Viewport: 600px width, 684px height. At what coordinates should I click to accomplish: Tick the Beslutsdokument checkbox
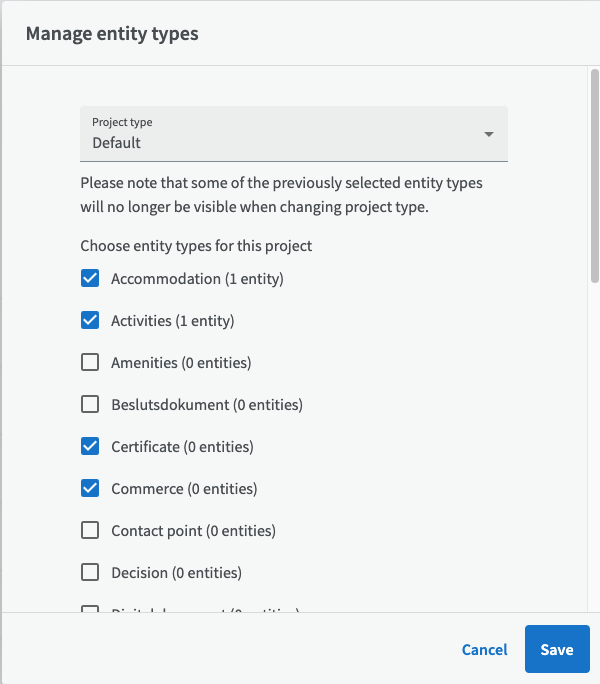tap(90, 404)
